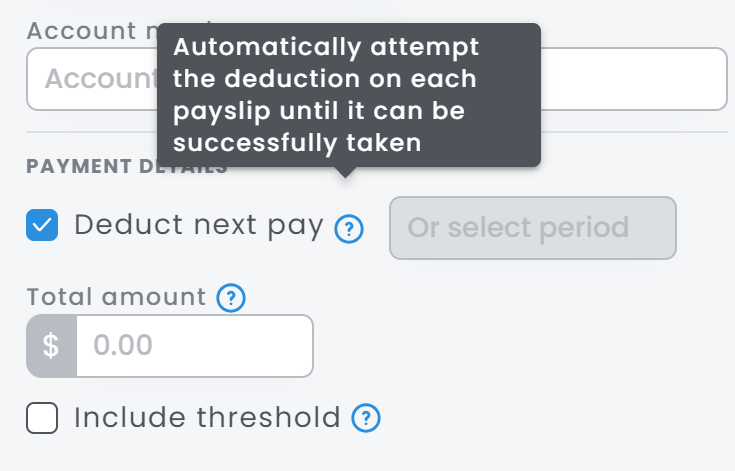Click the tooltip's downward pointer arrow
Screen dimensions: 735x471
point(345,172)
